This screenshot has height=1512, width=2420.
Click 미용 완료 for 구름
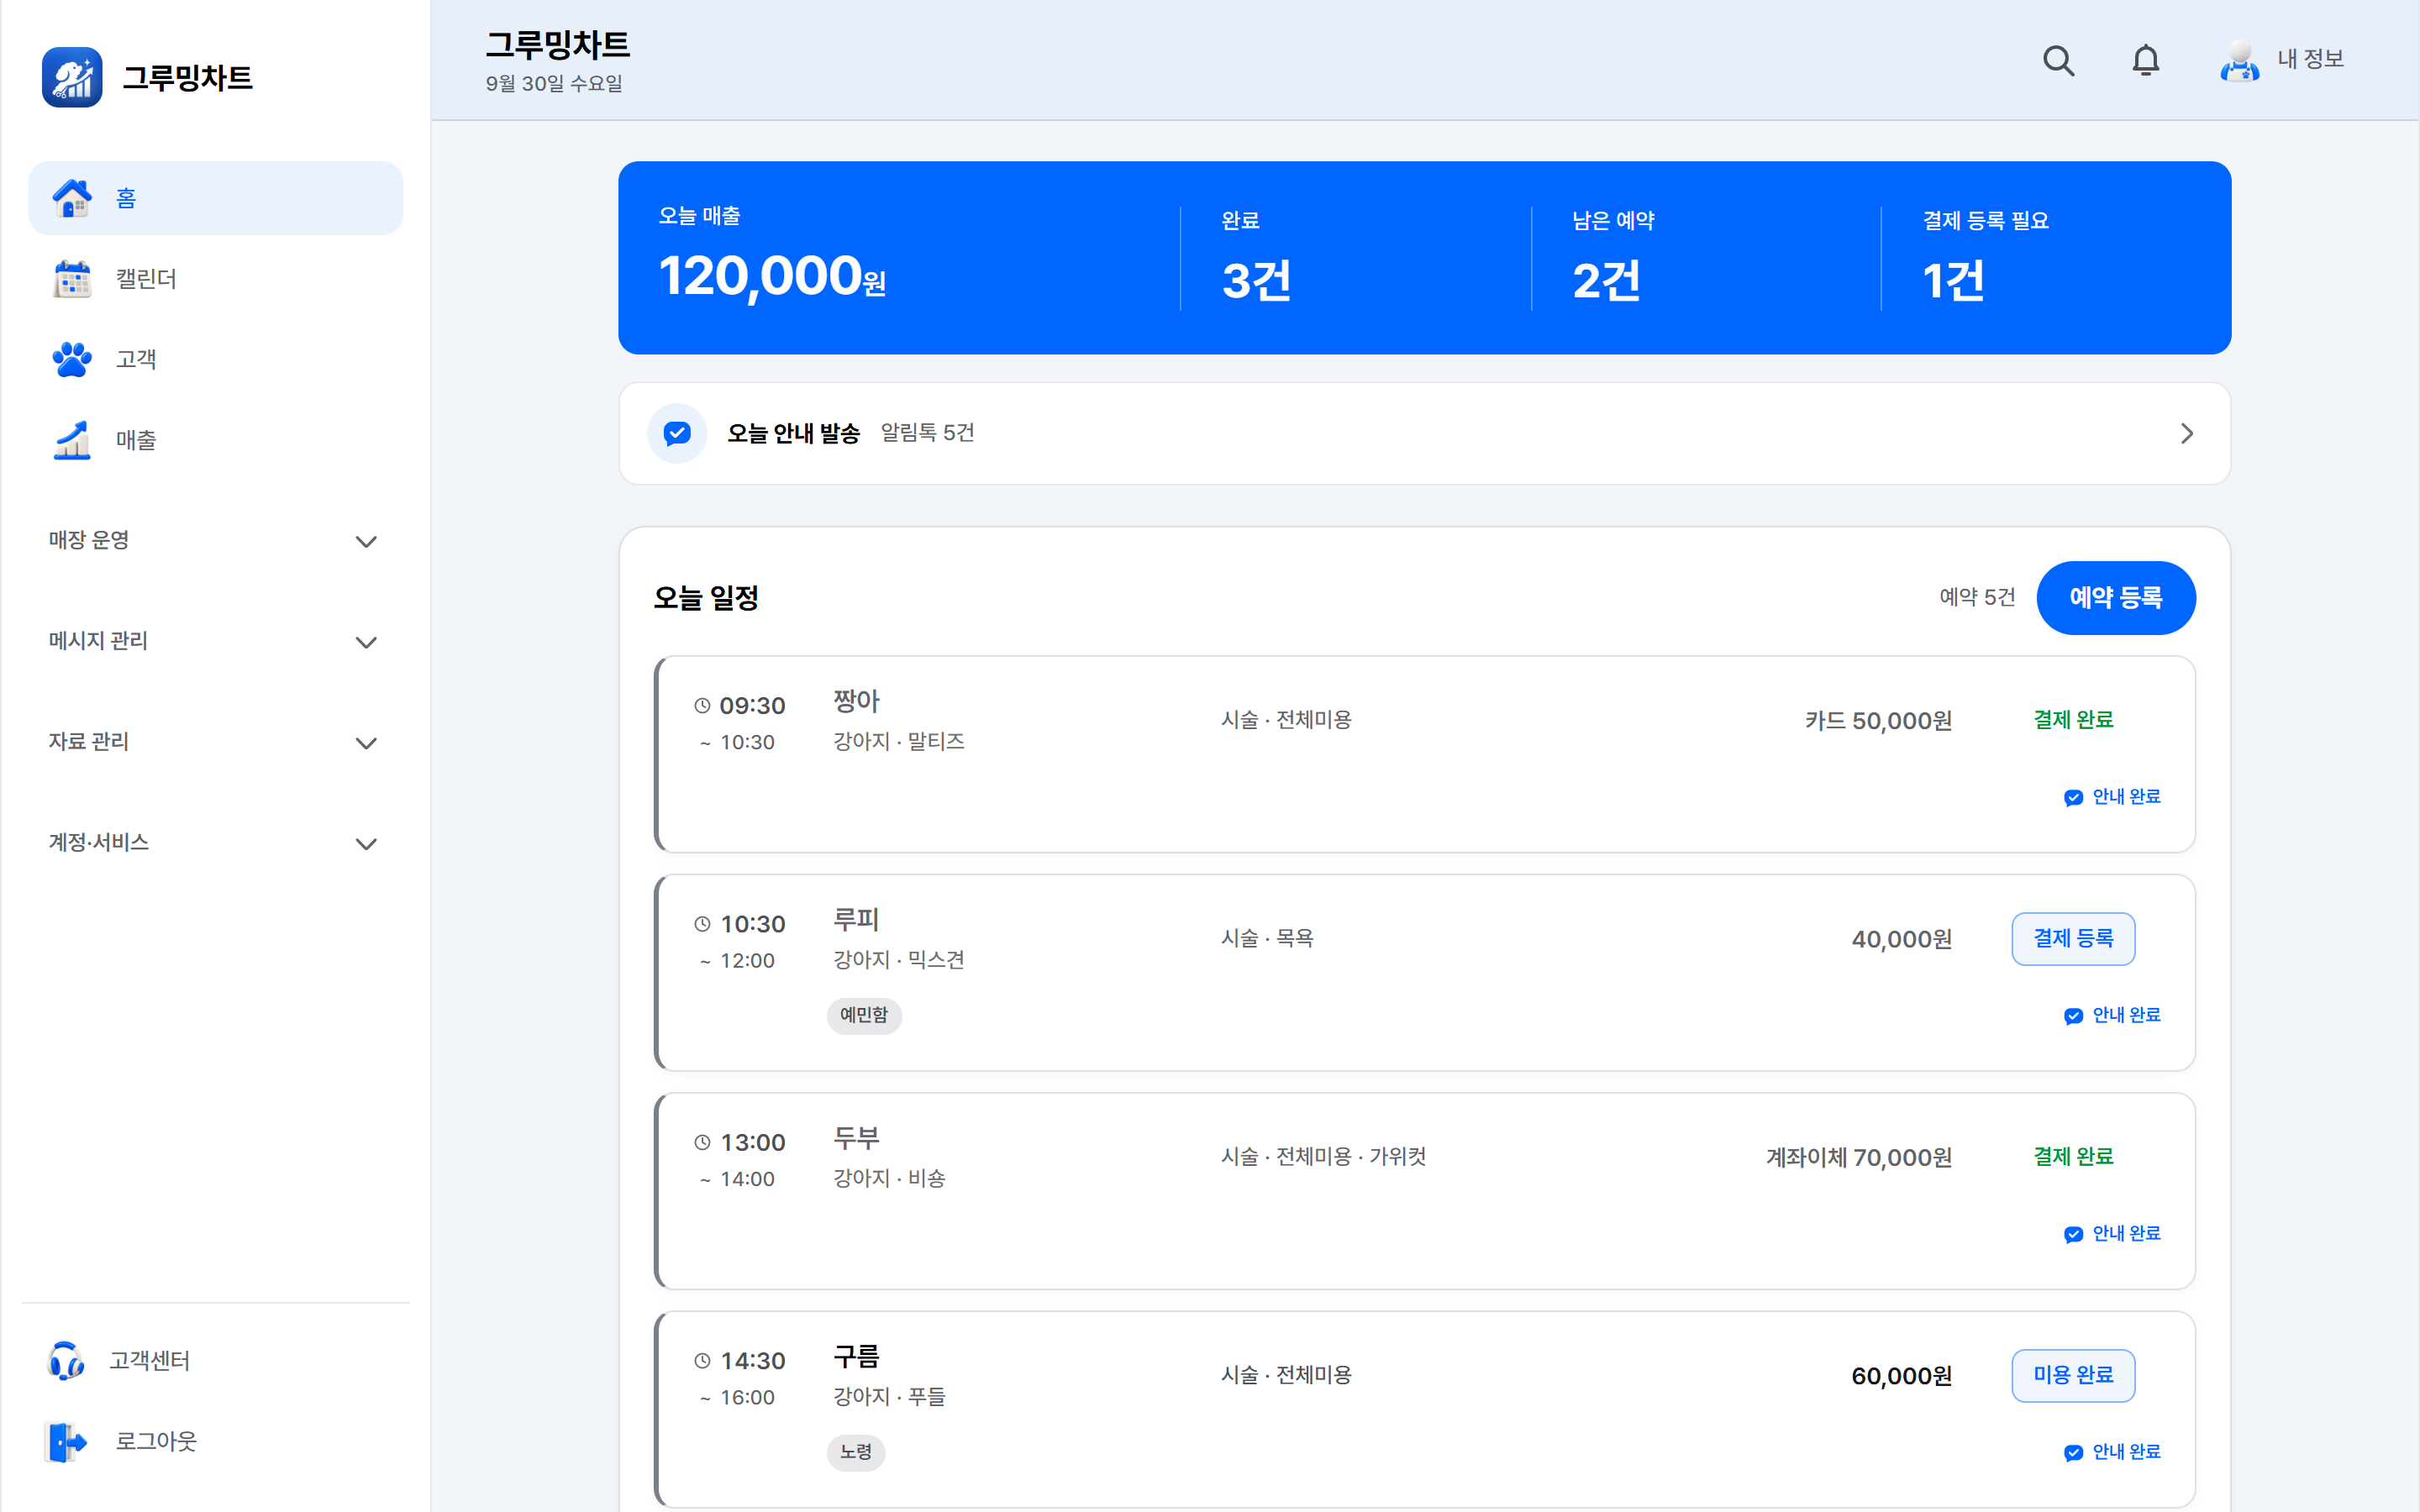pos(2073,1376)
